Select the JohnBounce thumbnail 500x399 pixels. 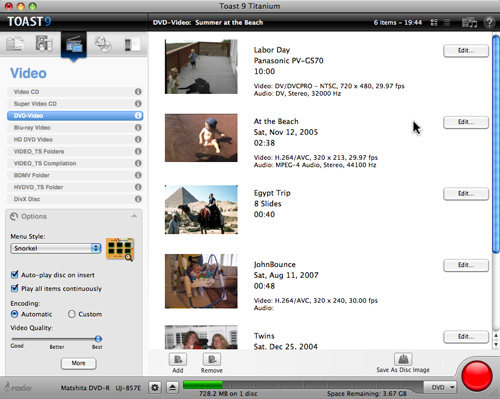[x=201, y=281]
